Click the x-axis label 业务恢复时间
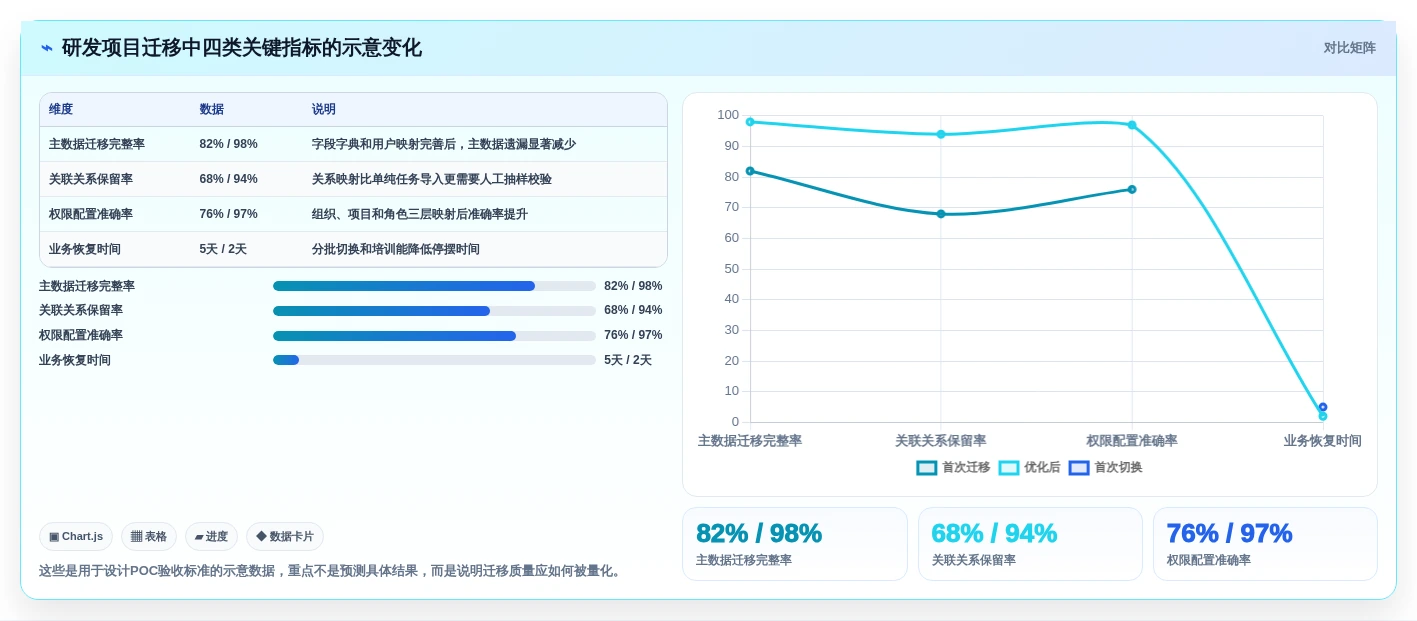 pos(1323,441)
